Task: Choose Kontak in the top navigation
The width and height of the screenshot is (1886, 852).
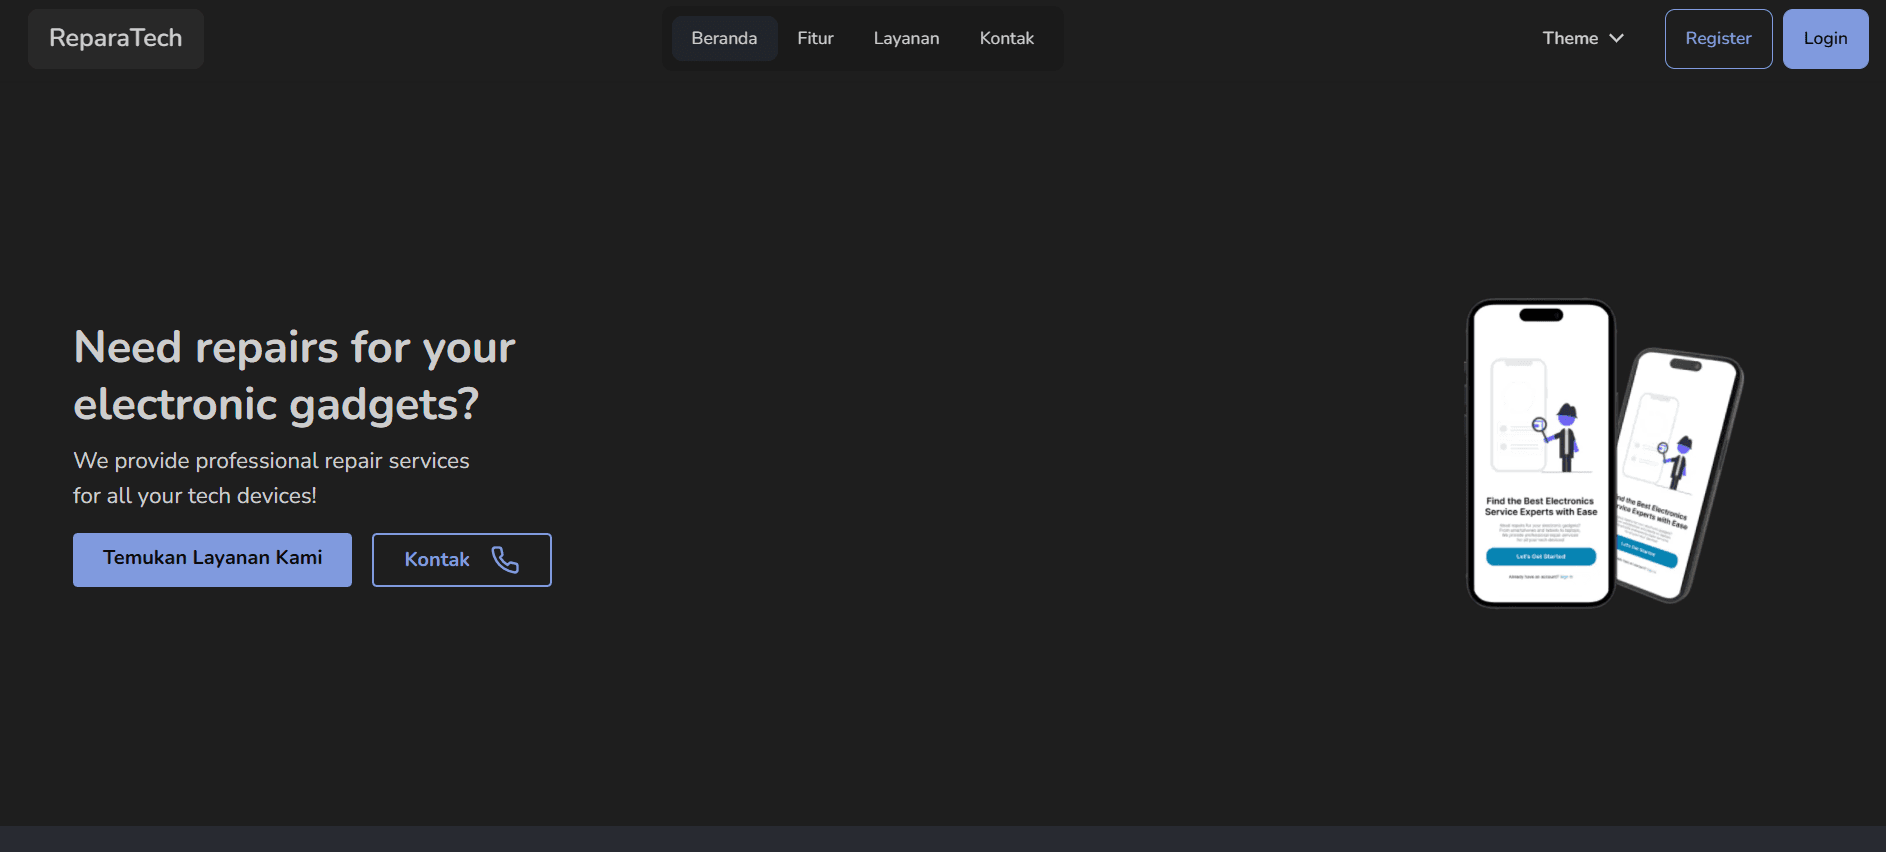Action: [1006, 39]
